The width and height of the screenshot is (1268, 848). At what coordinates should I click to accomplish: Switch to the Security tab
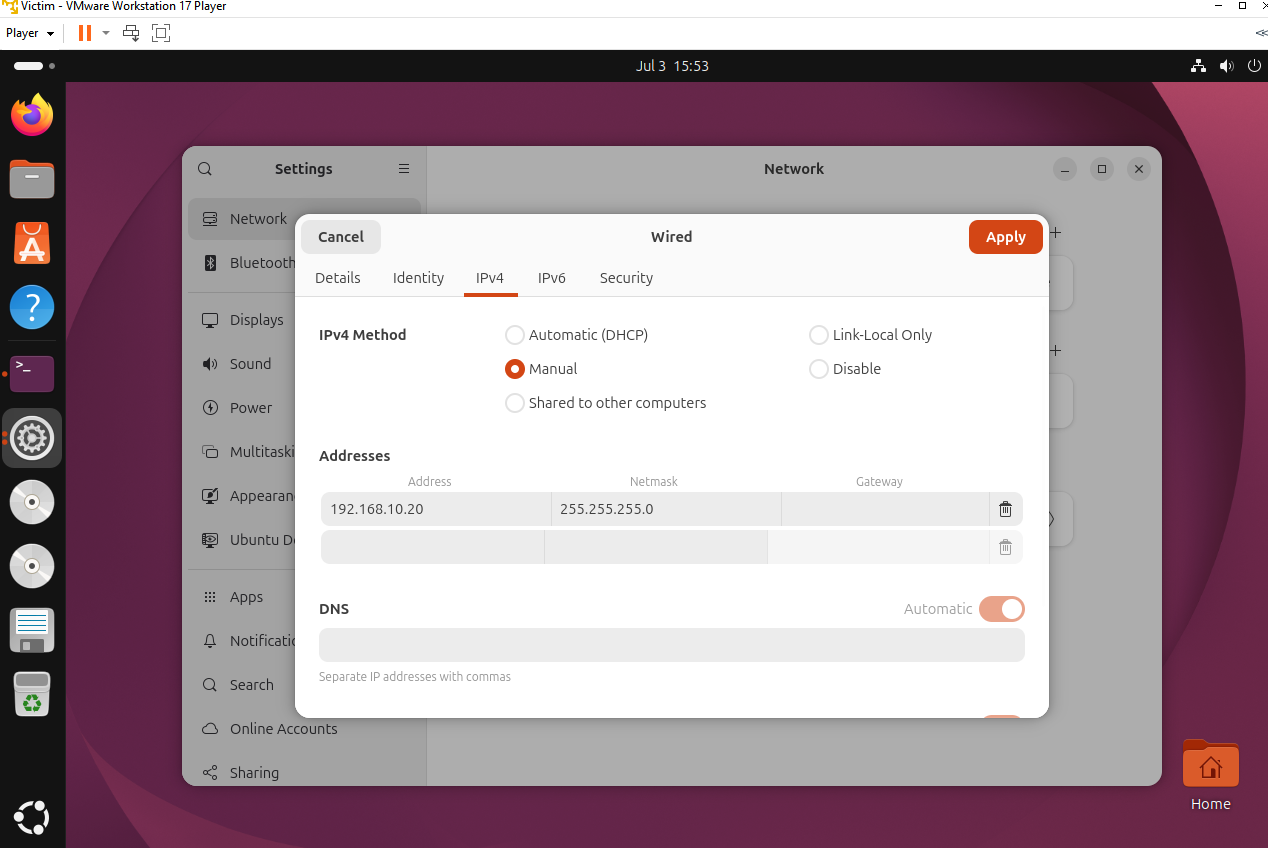coord(626,278)
